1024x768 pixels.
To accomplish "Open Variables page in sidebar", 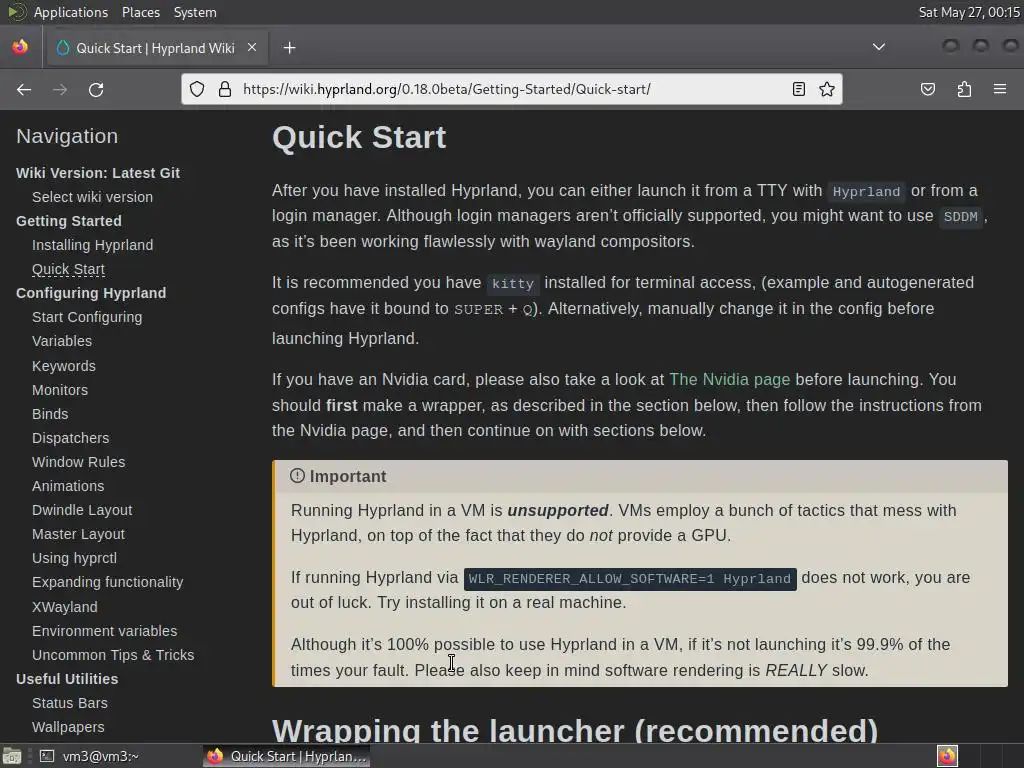I will click(x=62, y=341).
